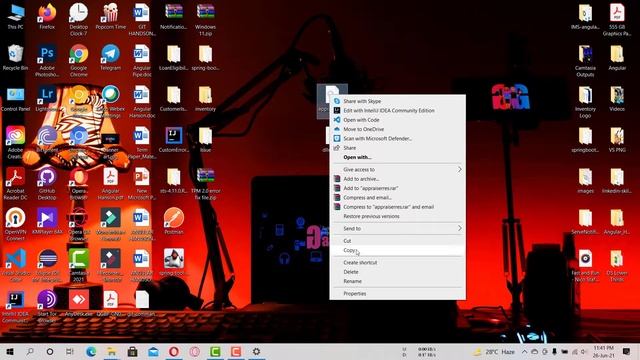Select Move to OneDrive
Viewport: 640px width, 360px height.
pyautogui.click(x=398, y=129)
